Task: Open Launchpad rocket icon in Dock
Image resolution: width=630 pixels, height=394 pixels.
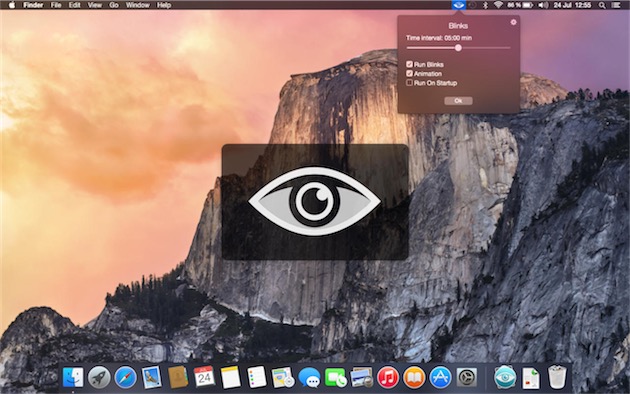Action: 99,378
